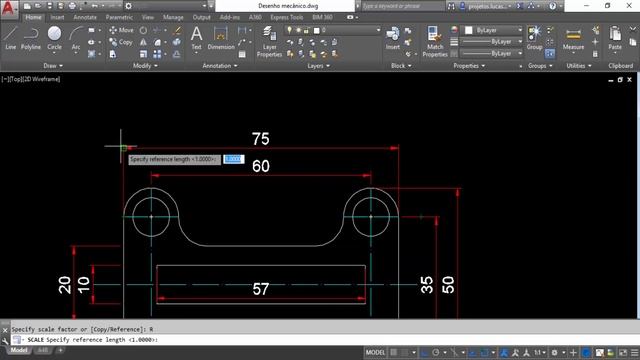640x360 pixels.
Task: Click the Insert block icon
Action: 393,38
